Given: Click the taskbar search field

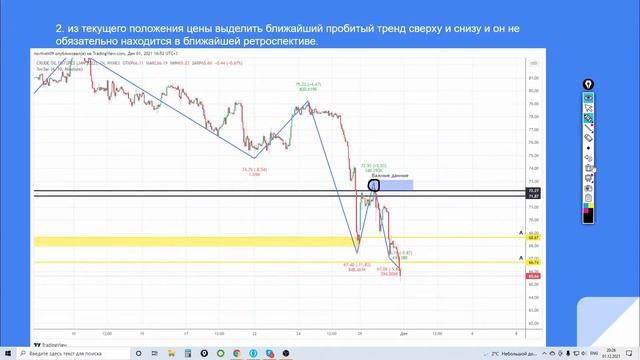Looking at the screenshot, I should tap(73, 353).
